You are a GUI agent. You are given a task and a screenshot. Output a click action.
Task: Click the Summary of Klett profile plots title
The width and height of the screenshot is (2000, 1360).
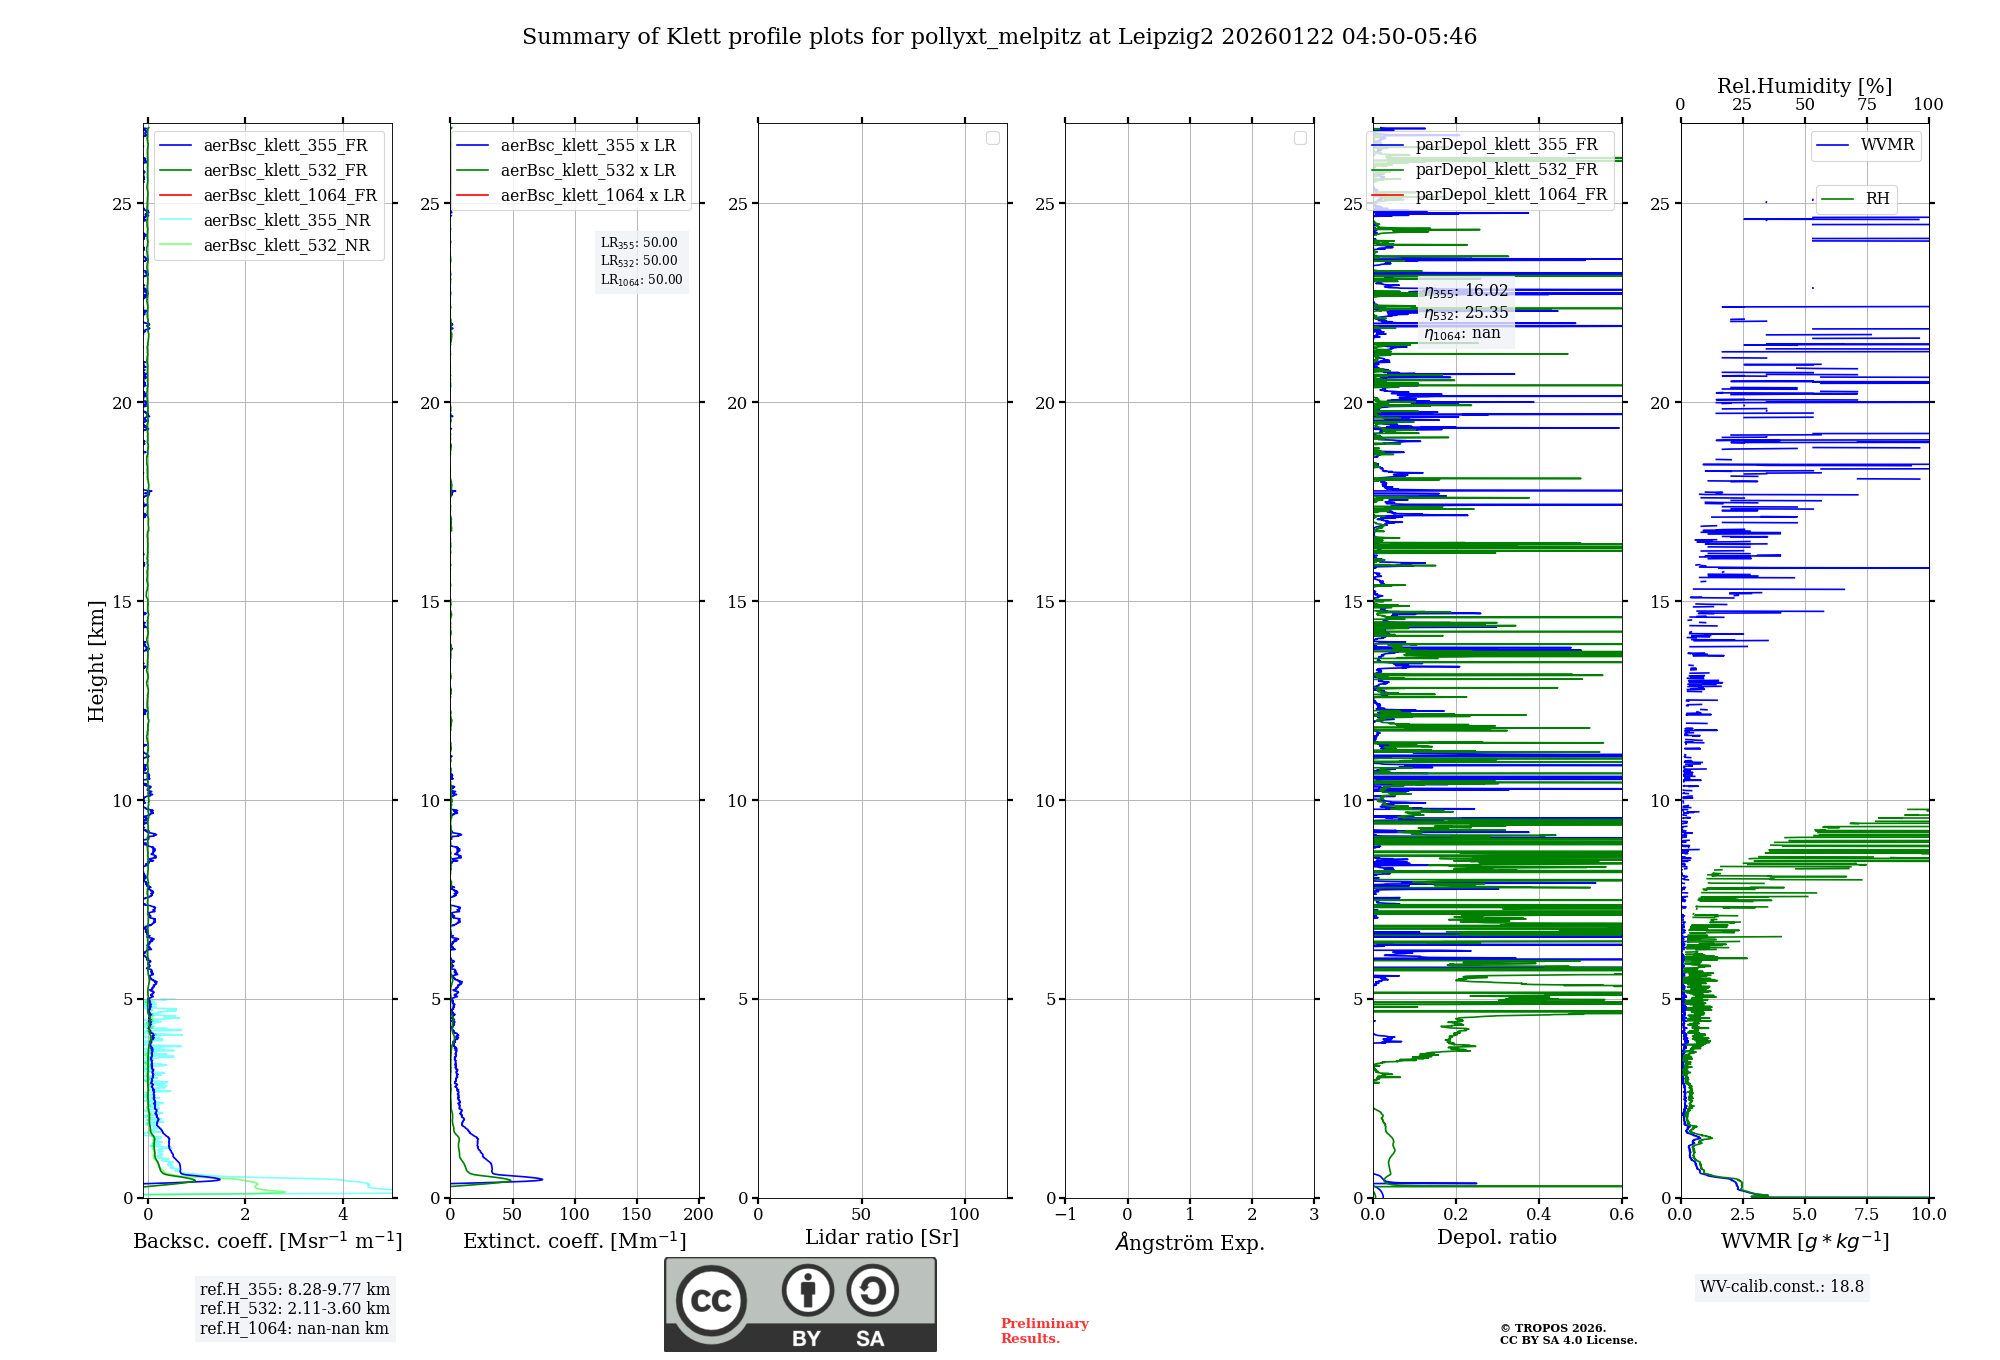[x=999, y=37]
